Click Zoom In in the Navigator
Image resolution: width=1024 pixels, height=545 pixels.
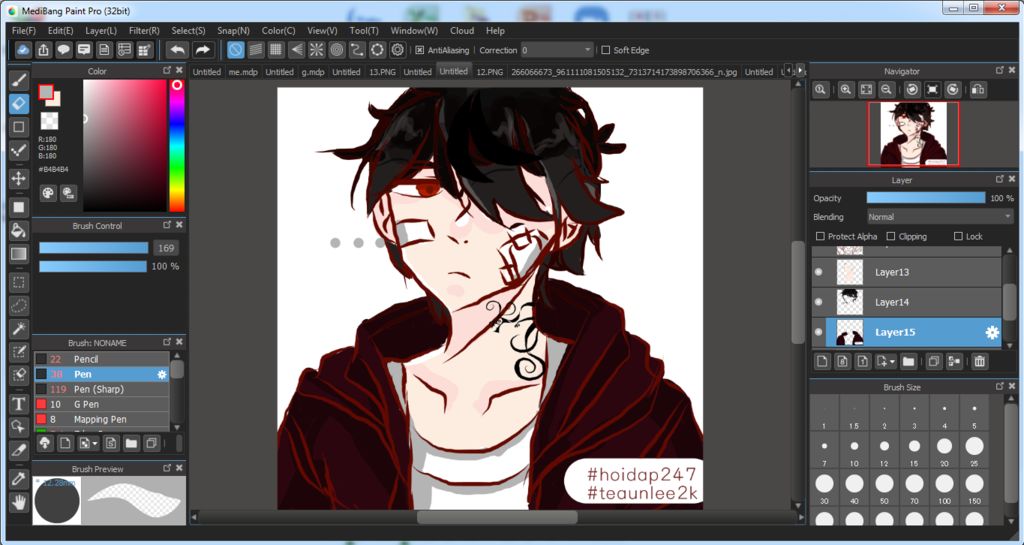[x=846, y=90]
